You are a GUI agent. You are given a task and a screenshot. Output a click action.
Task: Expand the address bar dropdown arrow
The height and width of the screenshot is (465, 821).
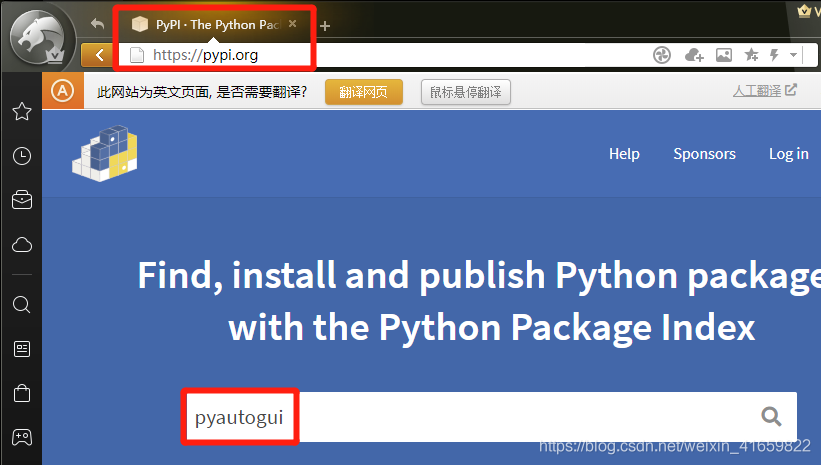[x=793, y=54]
